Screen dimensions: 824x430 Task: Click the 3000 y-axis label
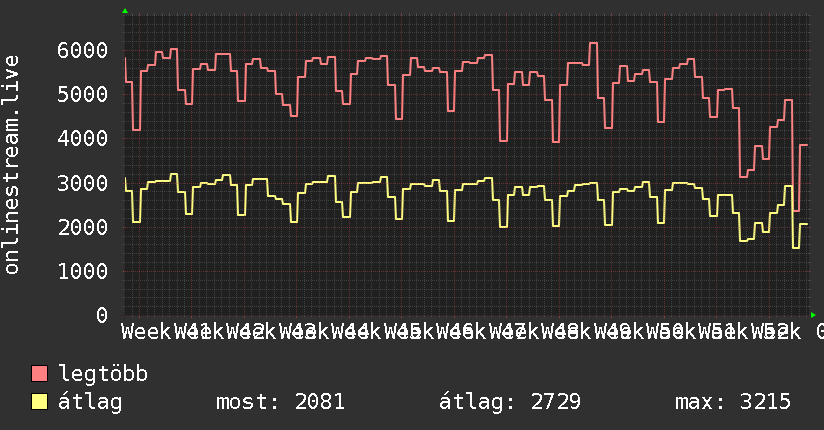click(83, 183)
